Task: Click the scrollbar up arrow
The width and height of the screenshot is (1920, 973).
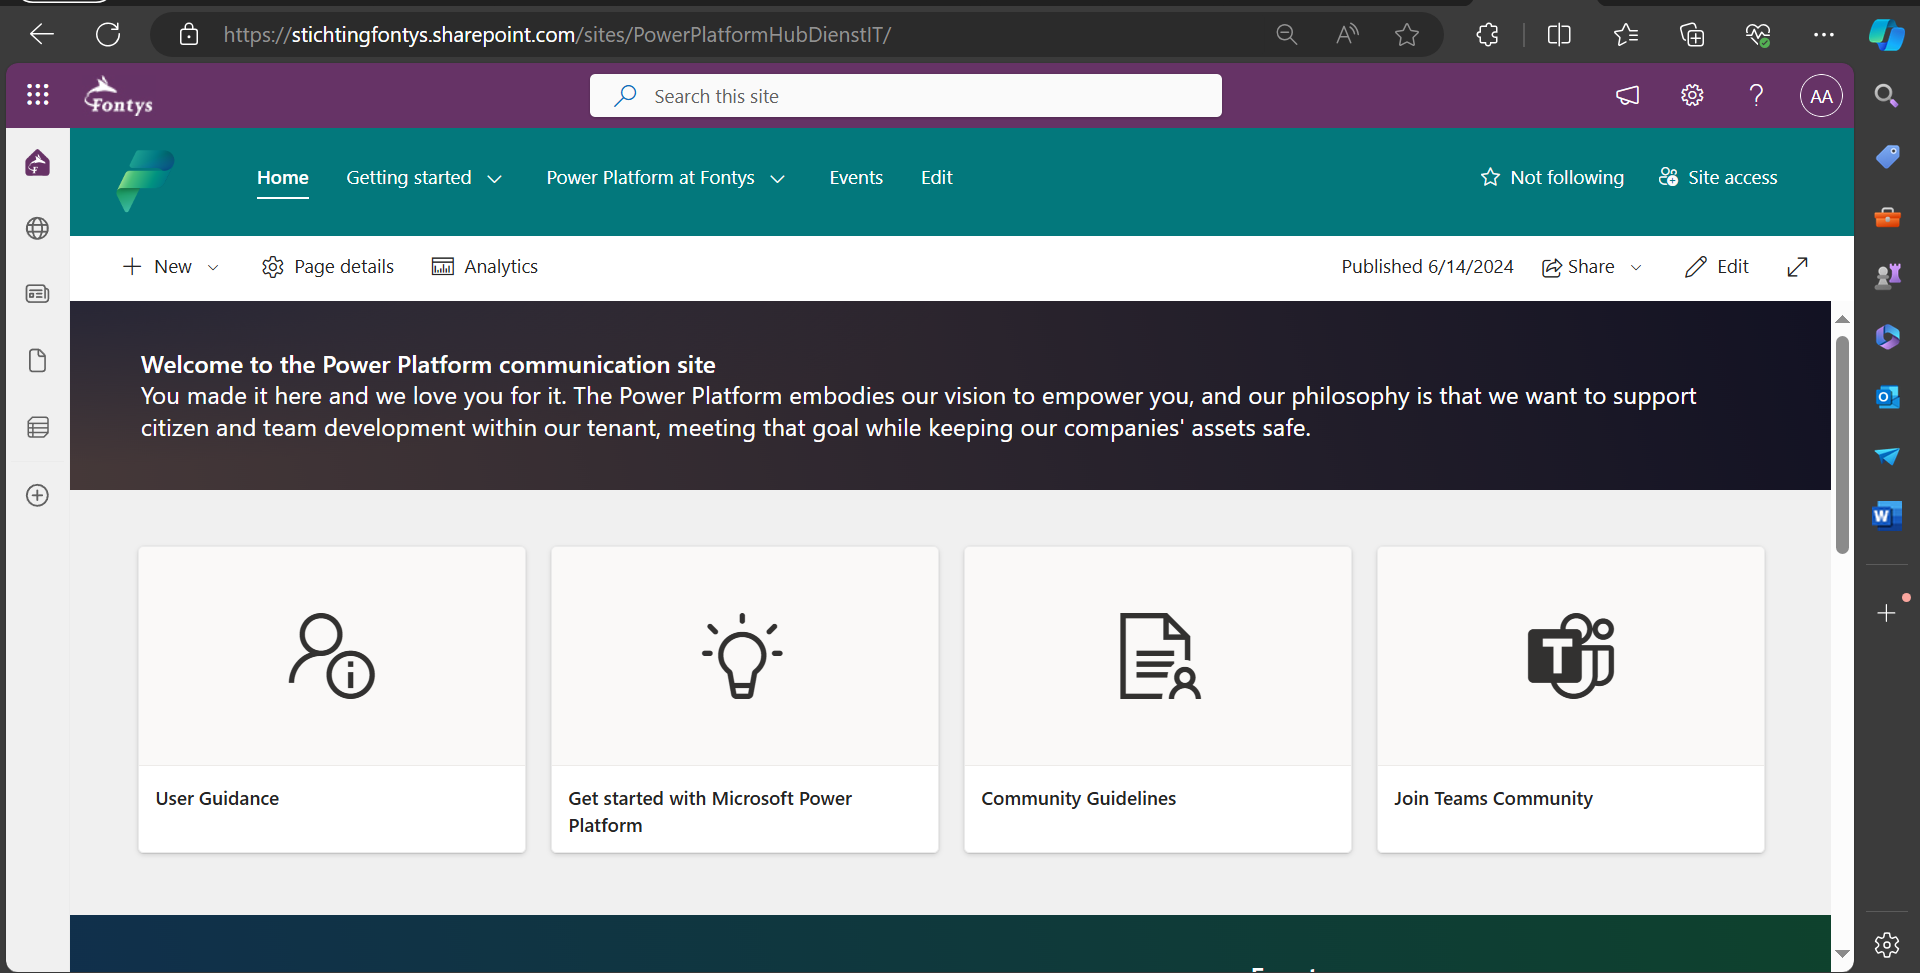Action: click(x=1842, y=319)
